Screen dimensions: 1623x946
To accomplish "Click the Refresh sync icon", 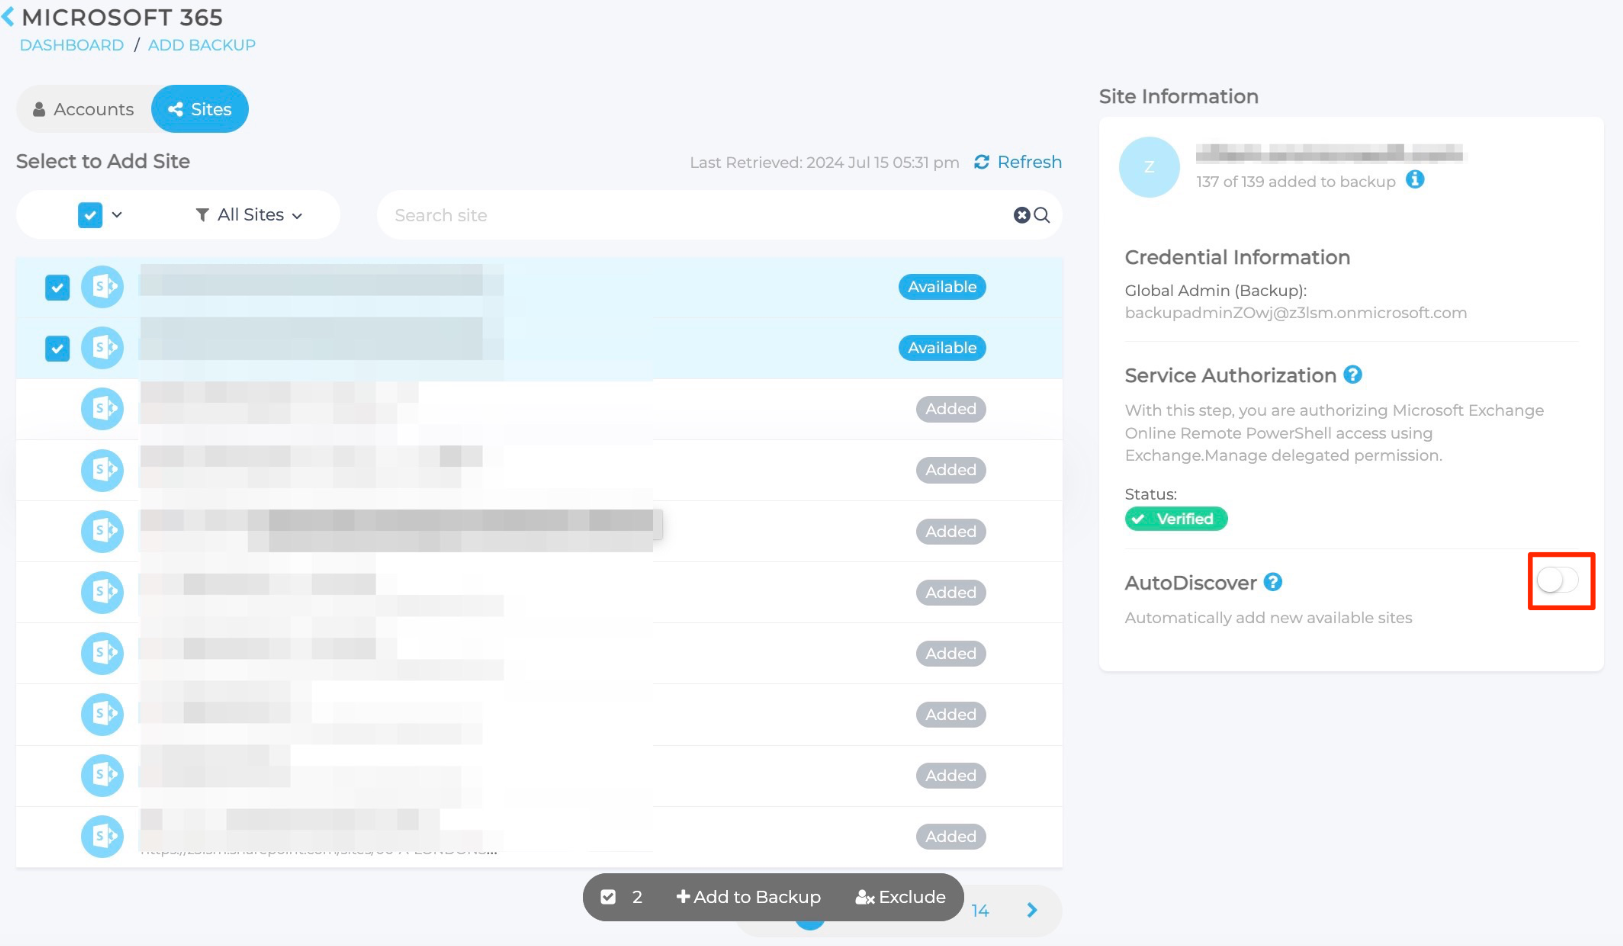I will (981, 162).
